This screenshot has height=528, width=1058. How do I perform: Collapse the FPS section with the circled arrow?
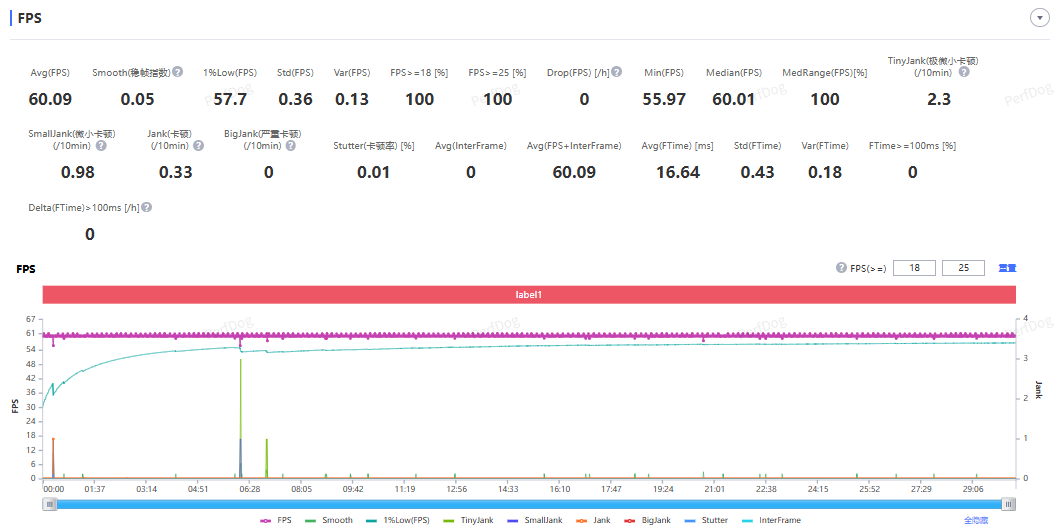[x=1039, y=18]
